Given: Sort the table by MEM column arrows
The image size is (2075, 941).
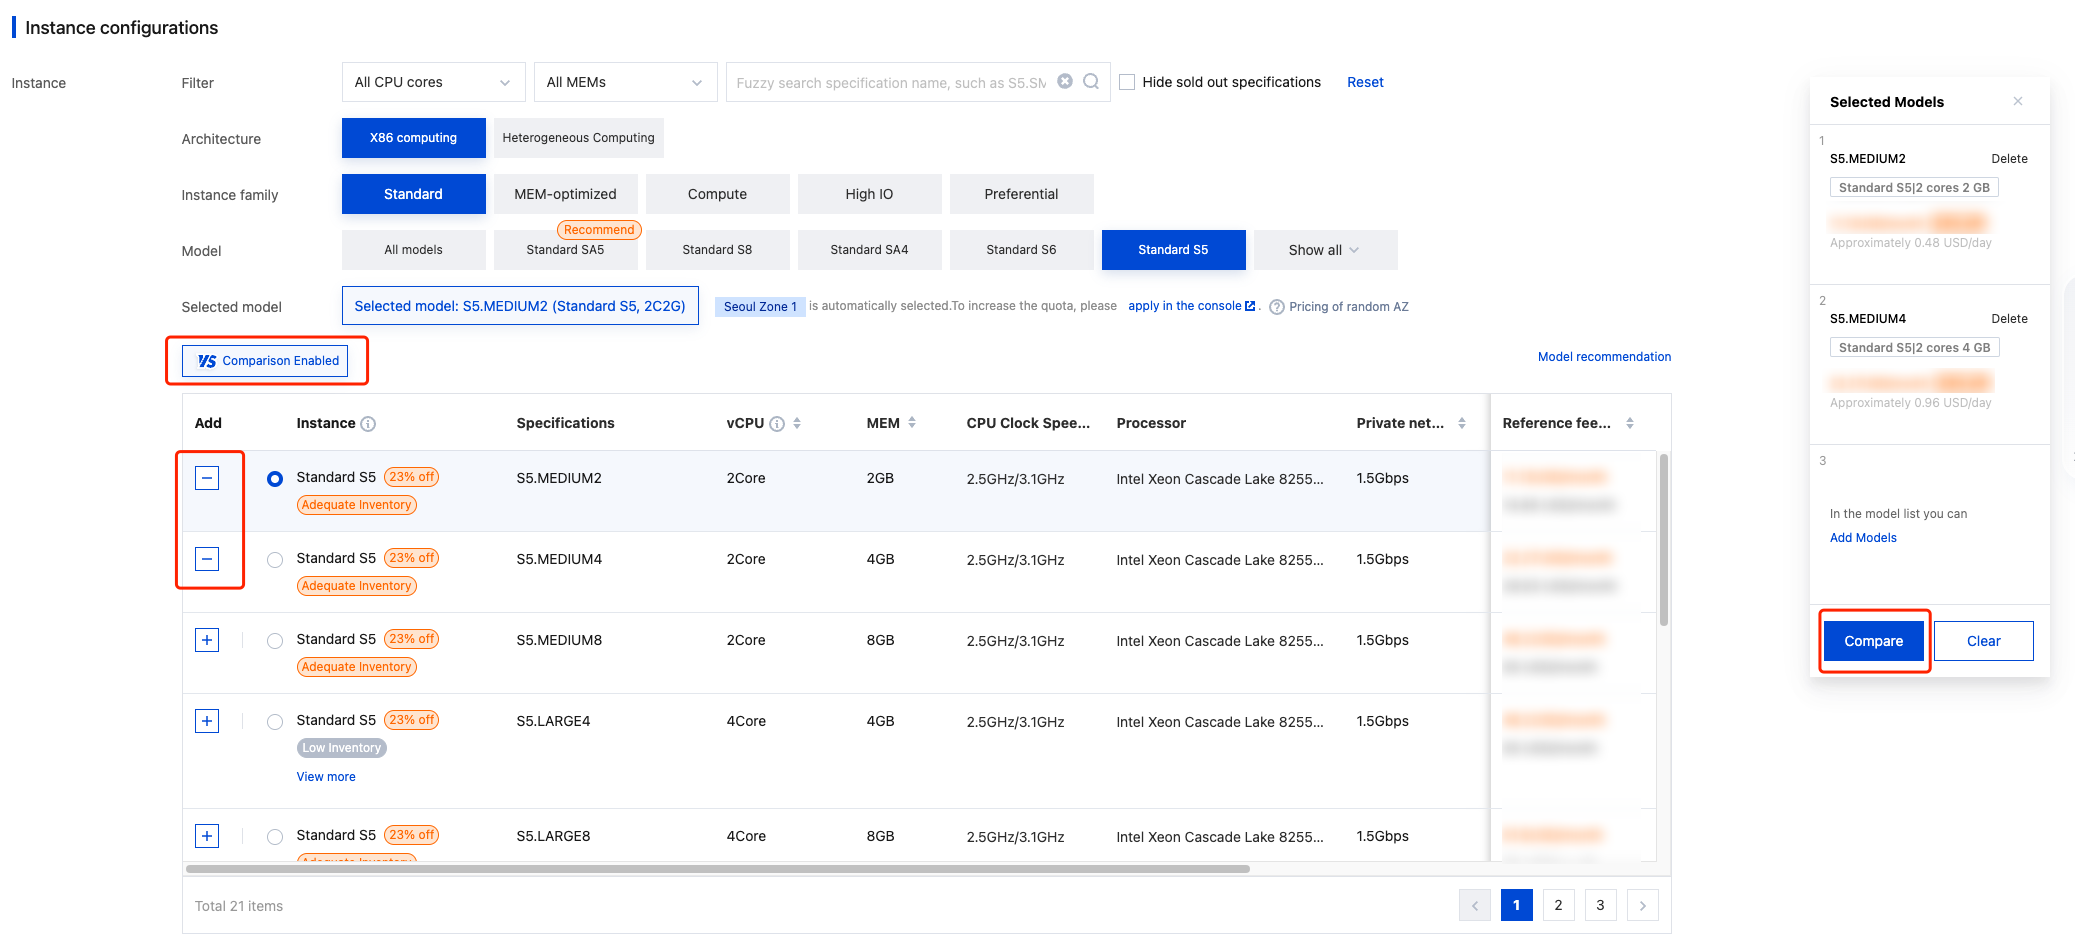Looking at the screenshot, I should click(x=912, y=423).
